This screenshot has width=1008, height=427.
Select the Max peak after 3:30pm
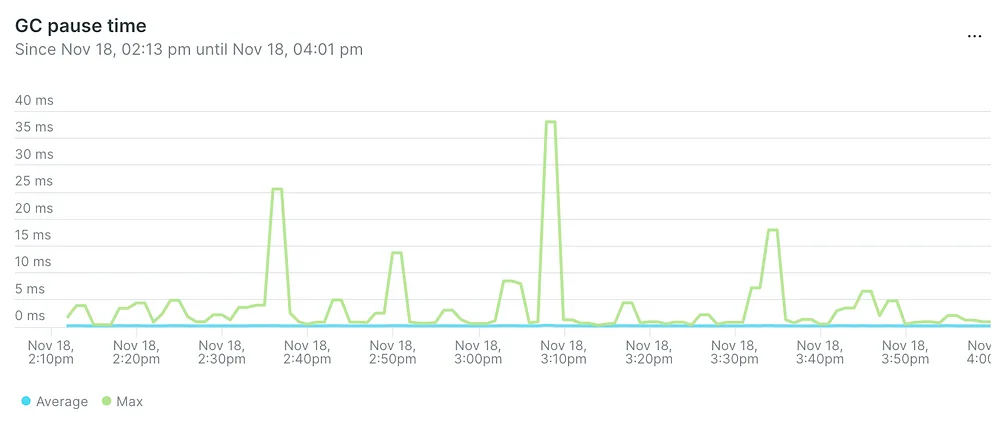[772, 231]
